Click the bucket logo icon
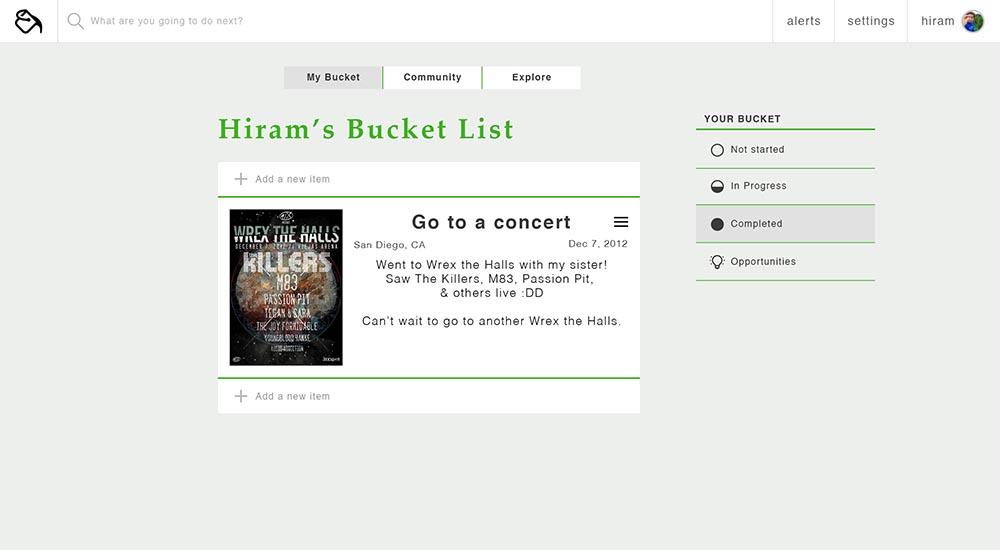This screenshot has width=1000, height=550. pyautogui.click(x=29, y=21)
